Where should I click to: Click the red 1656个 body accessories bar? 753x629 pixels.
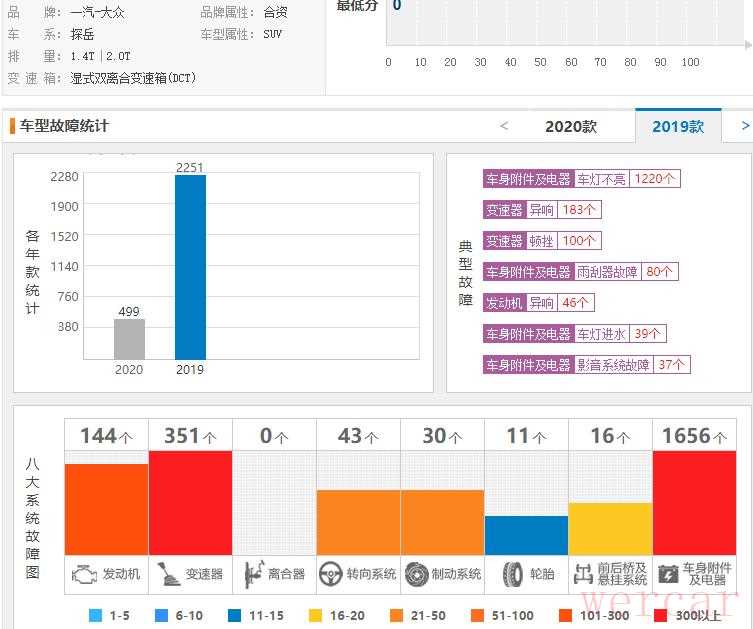[x=694, y=502]
